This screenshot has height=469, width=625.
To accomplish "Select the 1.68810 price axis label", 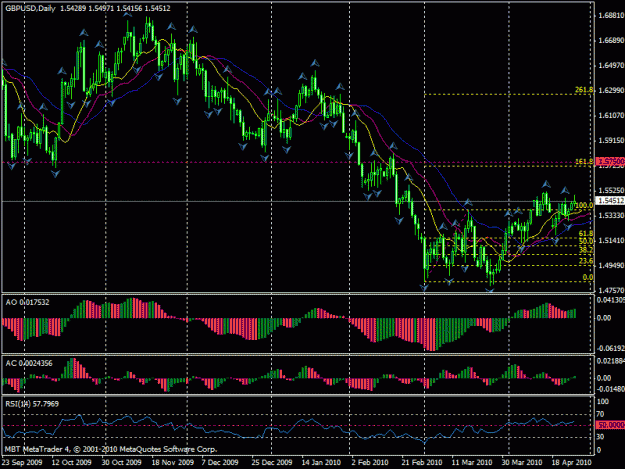I will coord(611,16).
